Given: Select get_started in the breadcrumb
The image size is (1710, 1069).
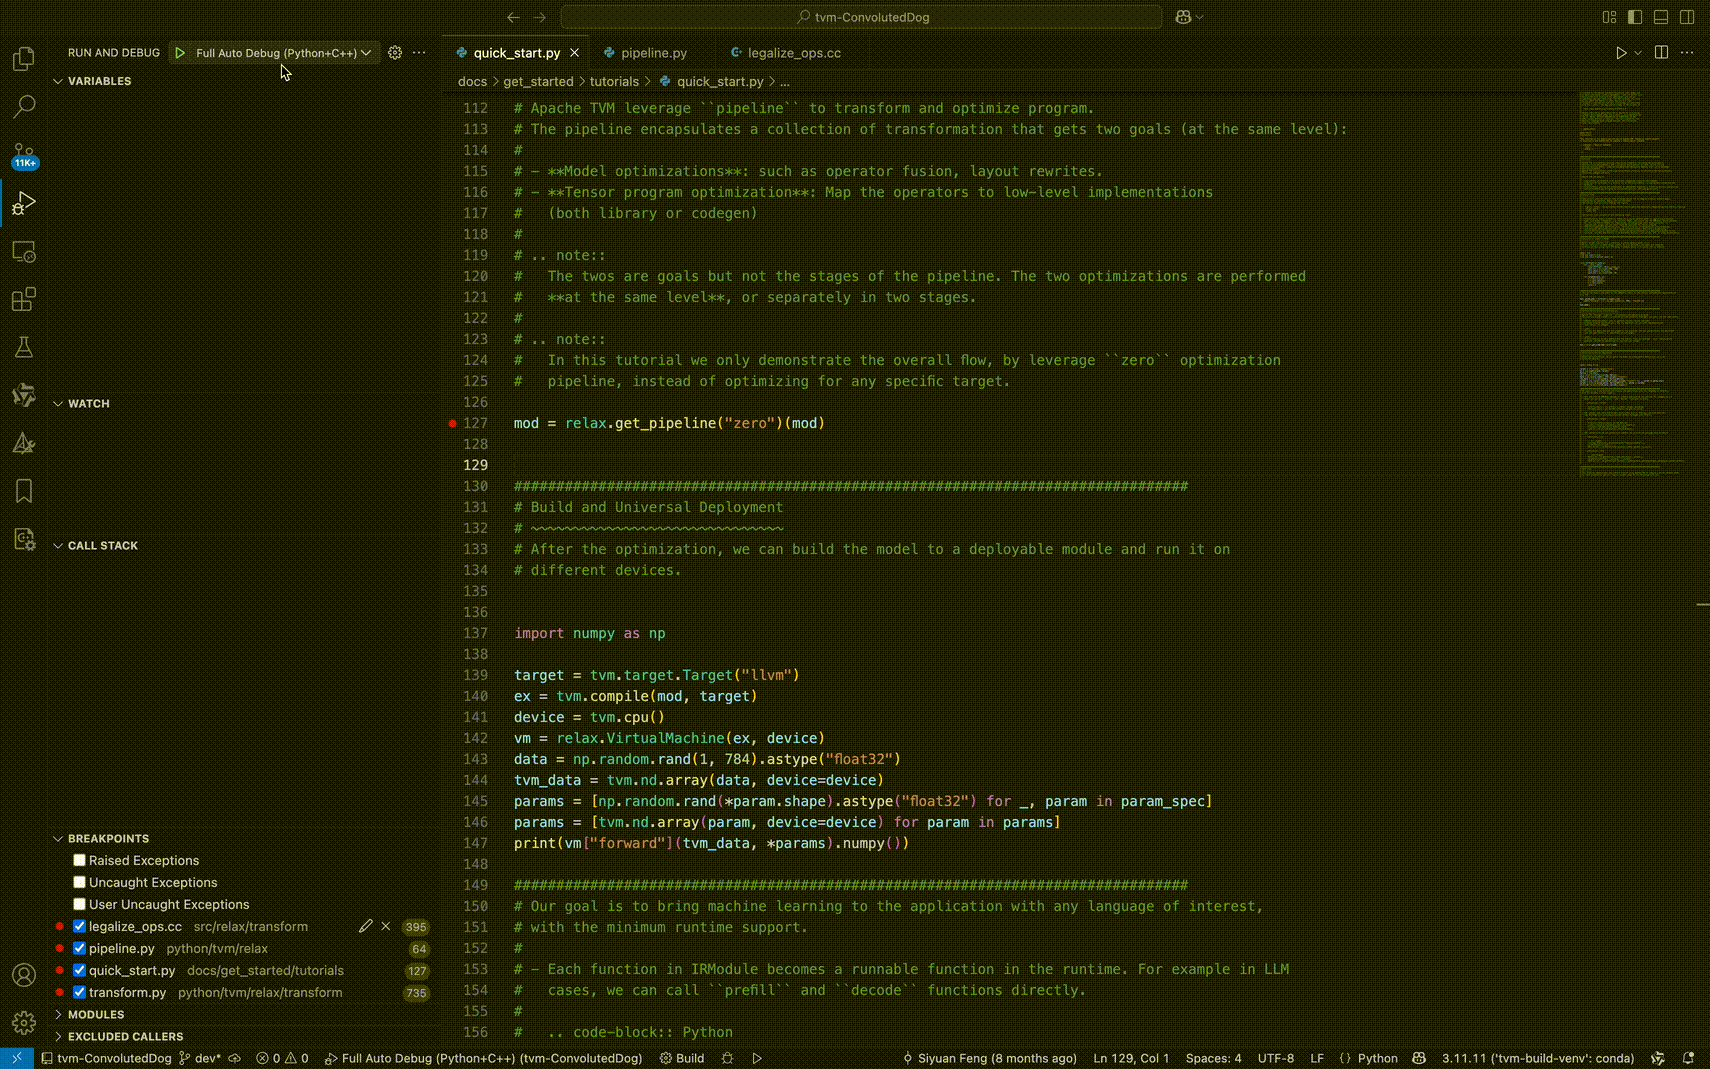Looking at the screenshot, I should pos(538,82).
